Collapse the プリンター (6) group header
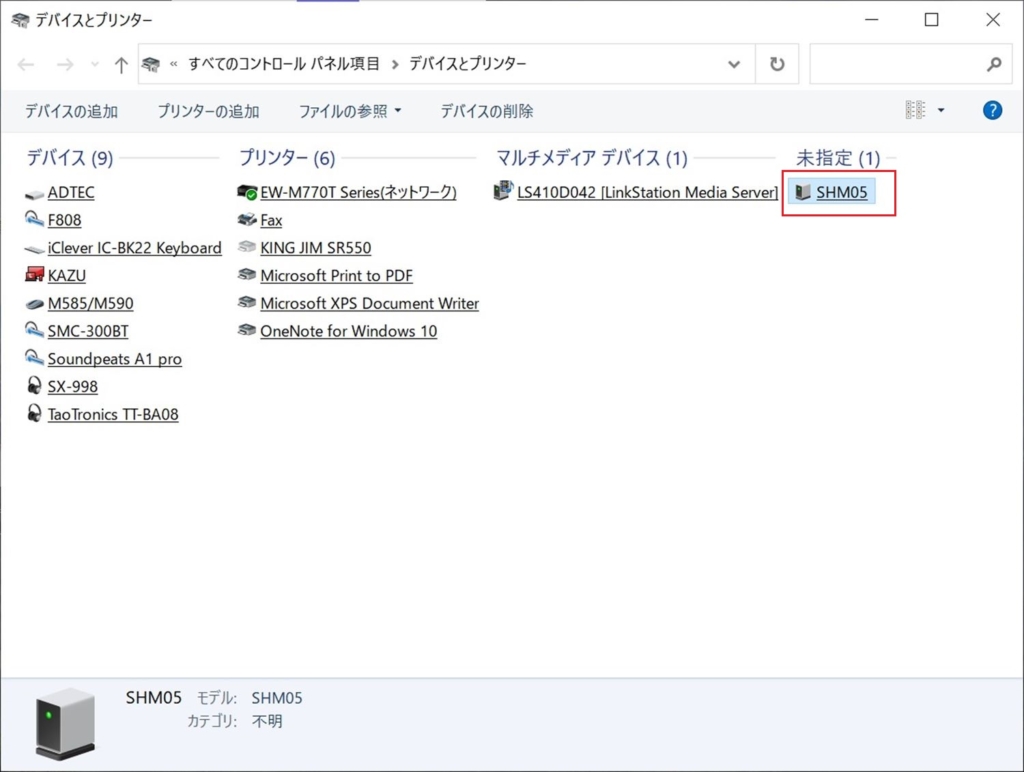The width and height of the screenshot is (1024, 772). (x=287, y=158)
